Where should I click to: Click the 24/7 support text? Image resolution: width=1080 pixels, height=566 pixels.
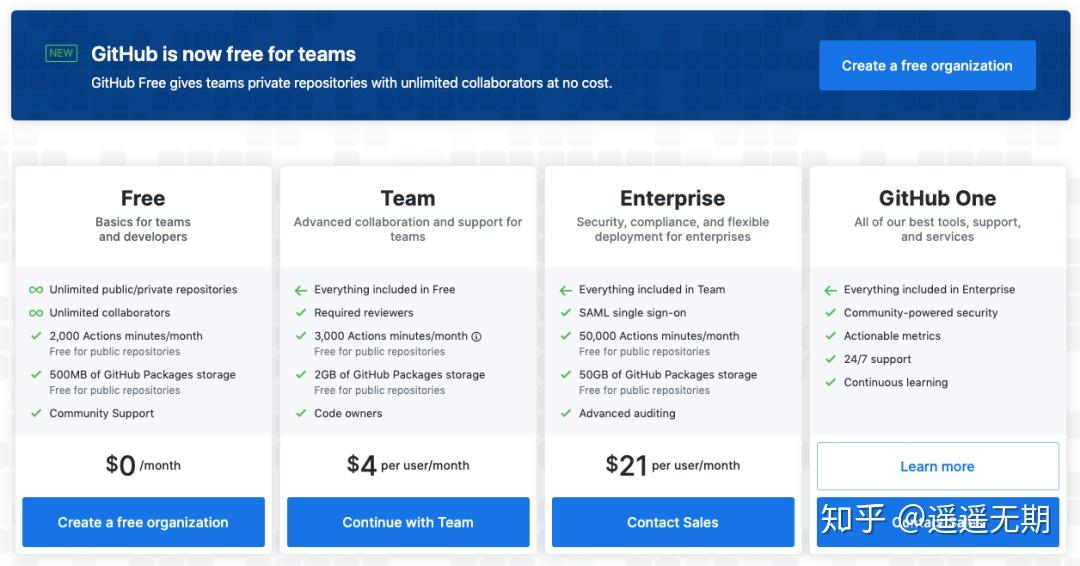coord(878,359)
